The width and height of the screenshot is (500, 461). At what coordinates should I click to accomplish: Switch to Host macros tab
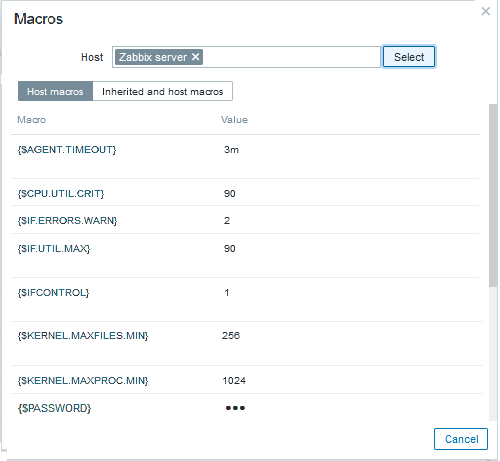[55, 91]
